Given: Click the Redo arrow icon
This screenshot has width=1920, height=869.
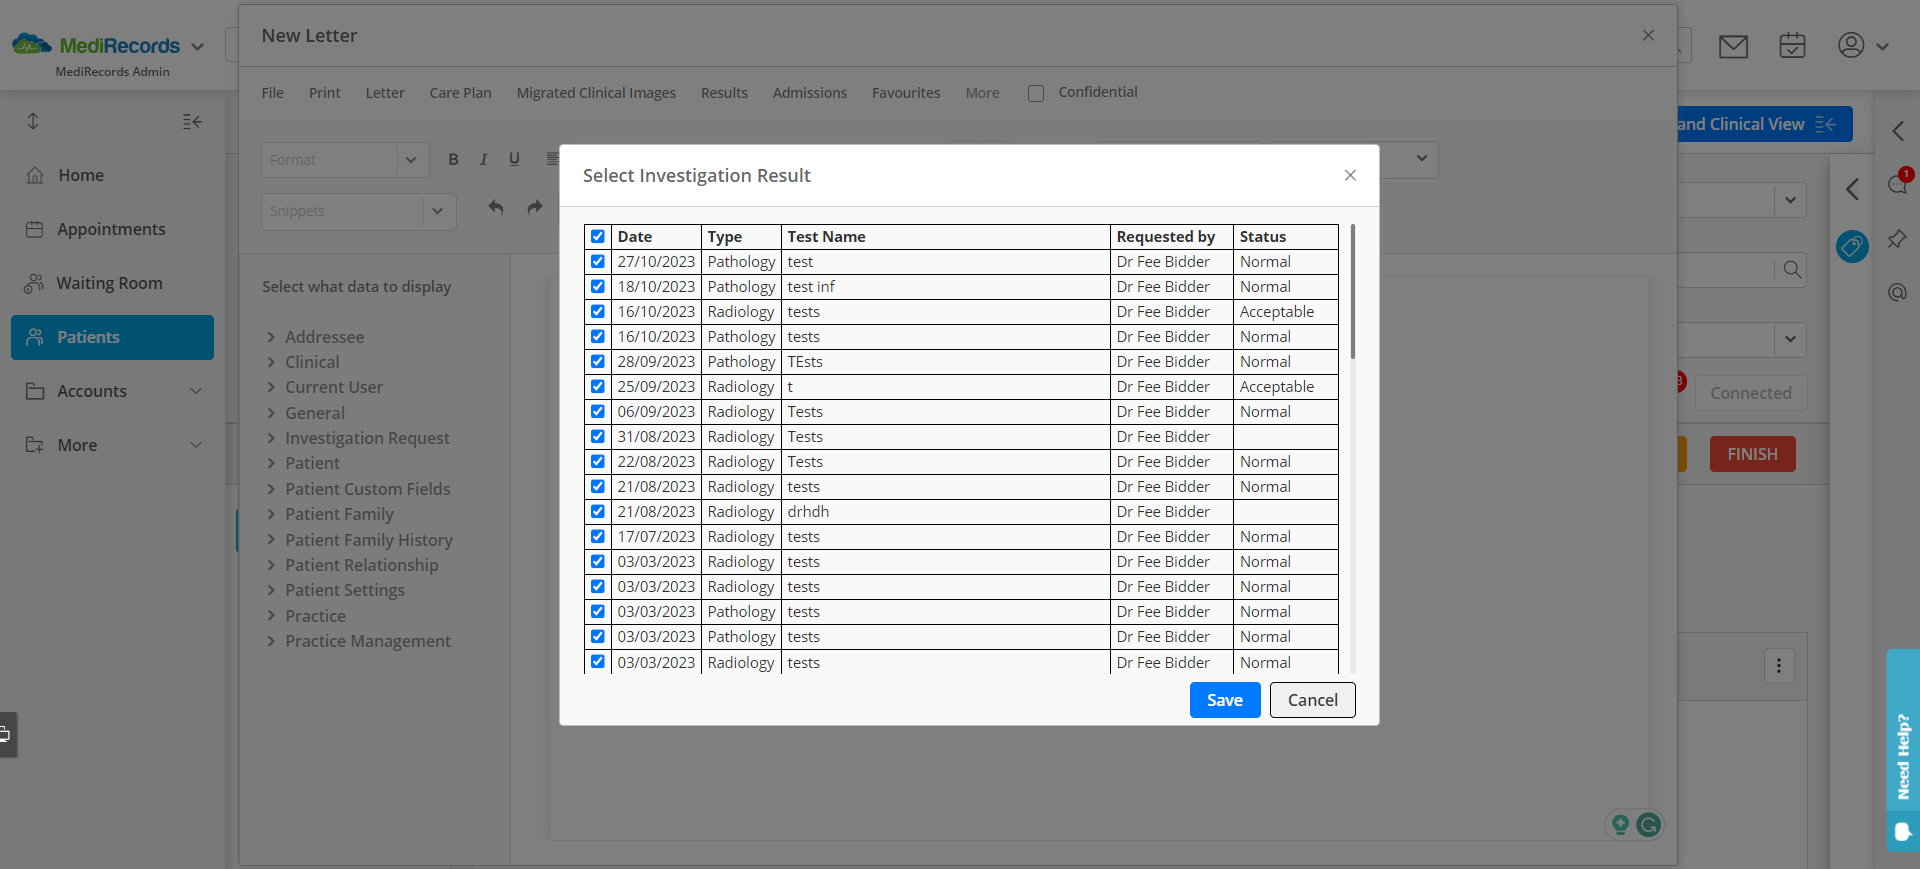Looking at the screenshot, I should tap(535, 207).
